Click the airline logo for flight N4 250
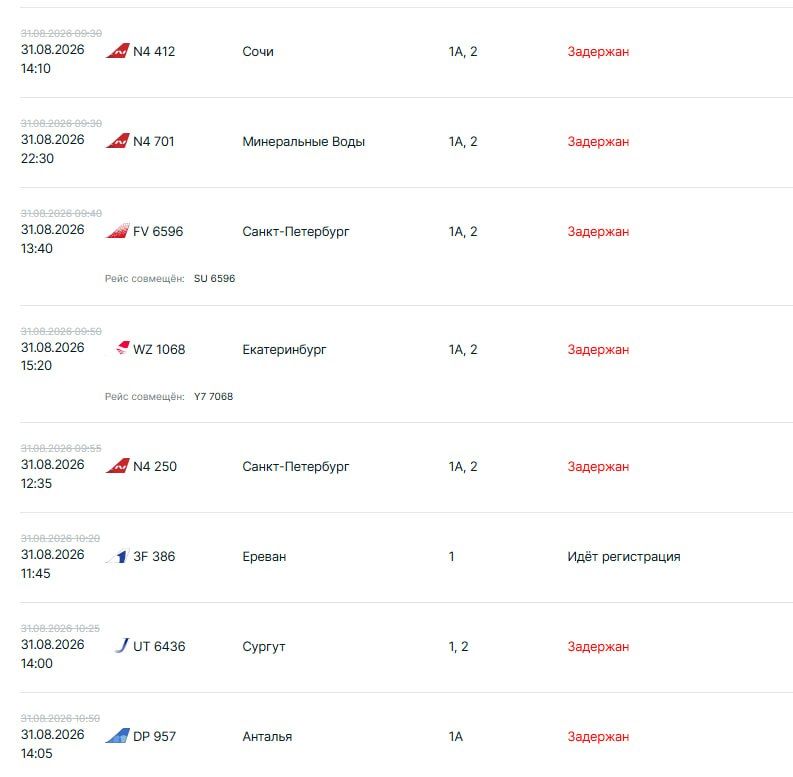Image resolution: width=793 pixels, height=777 pixels. (x=117, y=466)
